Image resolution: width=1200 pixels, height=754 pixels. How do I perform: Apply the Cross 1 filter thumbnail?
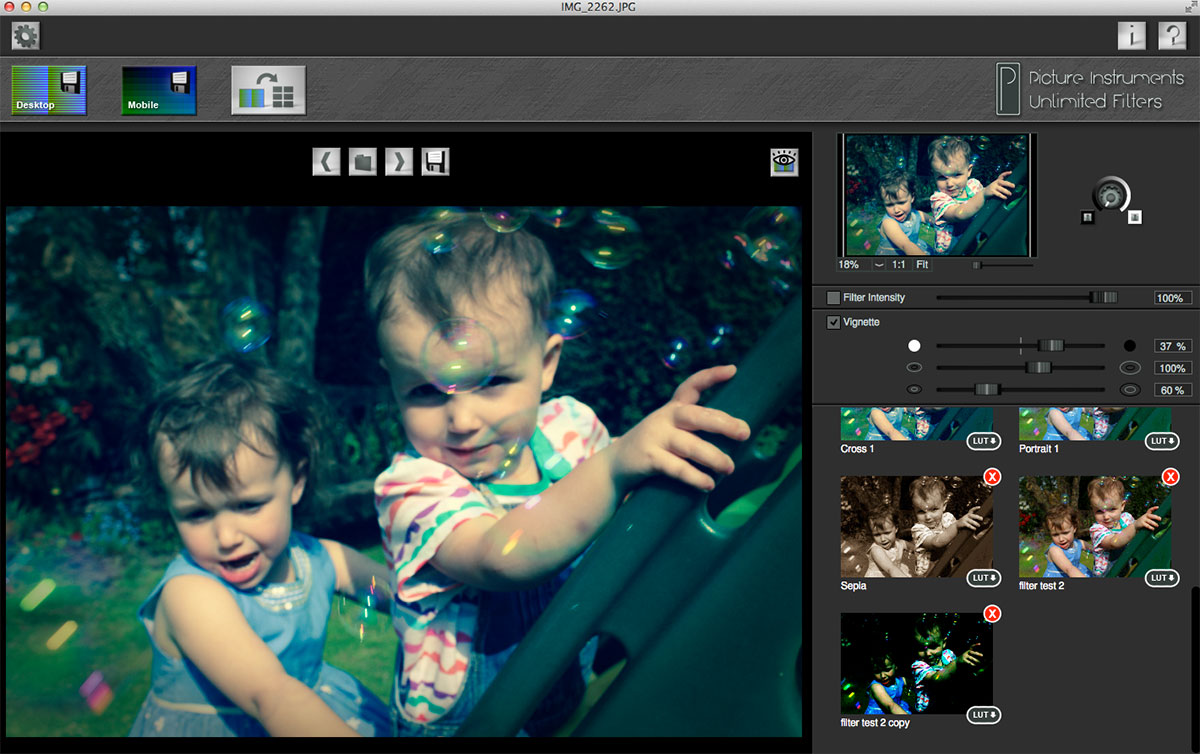click(917, 424)
